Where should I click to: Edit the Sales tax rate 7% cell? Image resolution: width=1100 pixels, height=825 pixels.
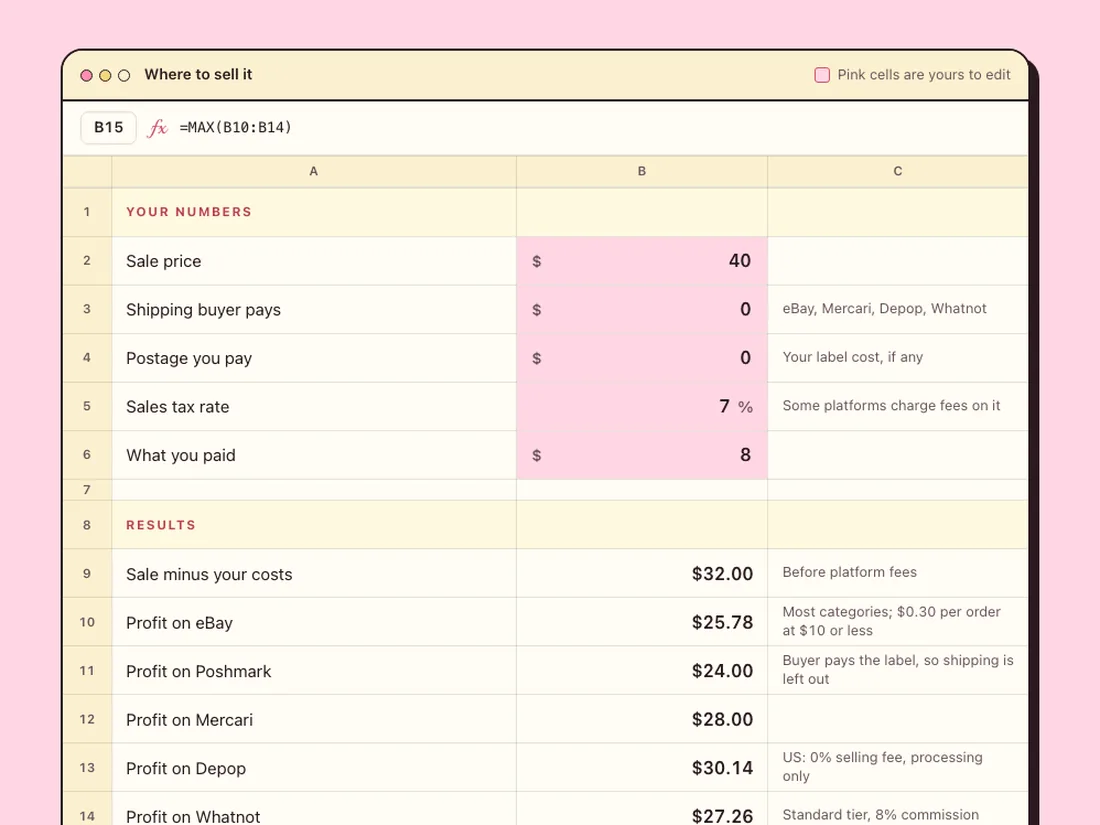(x=642, y=406)
